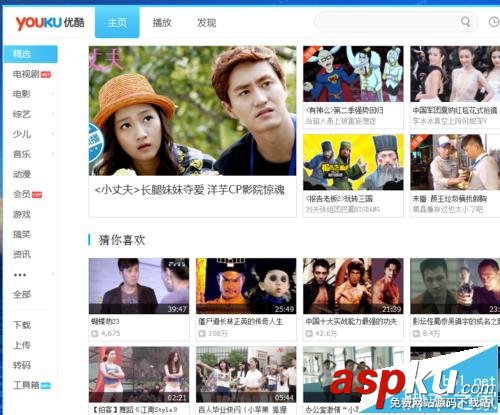This screenshot has height=415, width=500.
Task: Expand the 少儿 submenu arrow
Action: click(53, 134)
